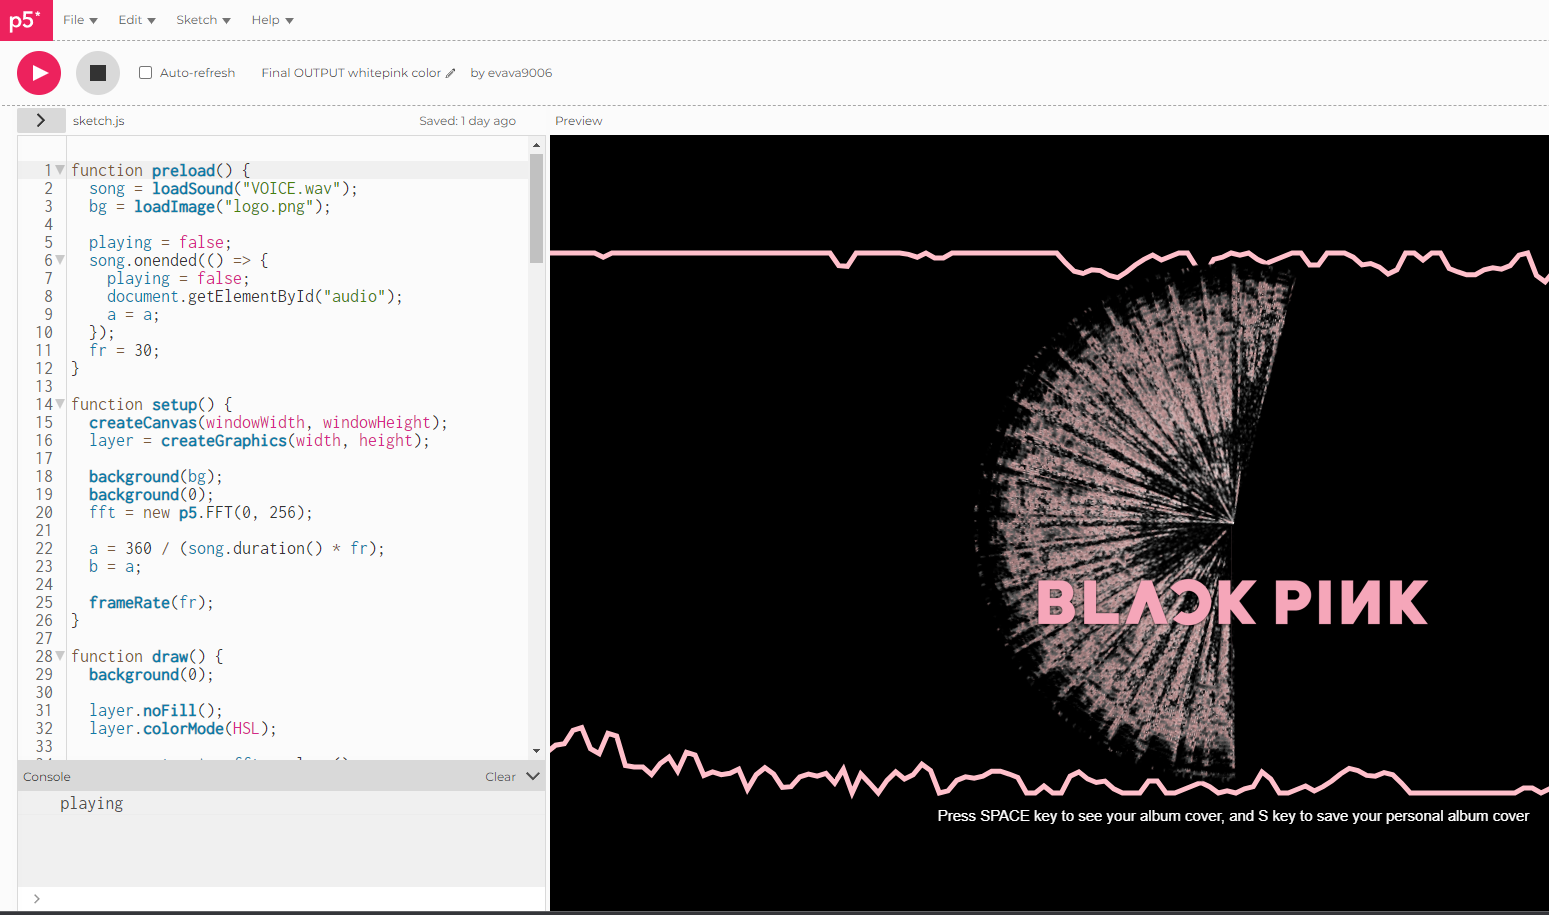Fold the onended callback at line 6
This screenshot has height=915, width=1549.
coord(60,260)
